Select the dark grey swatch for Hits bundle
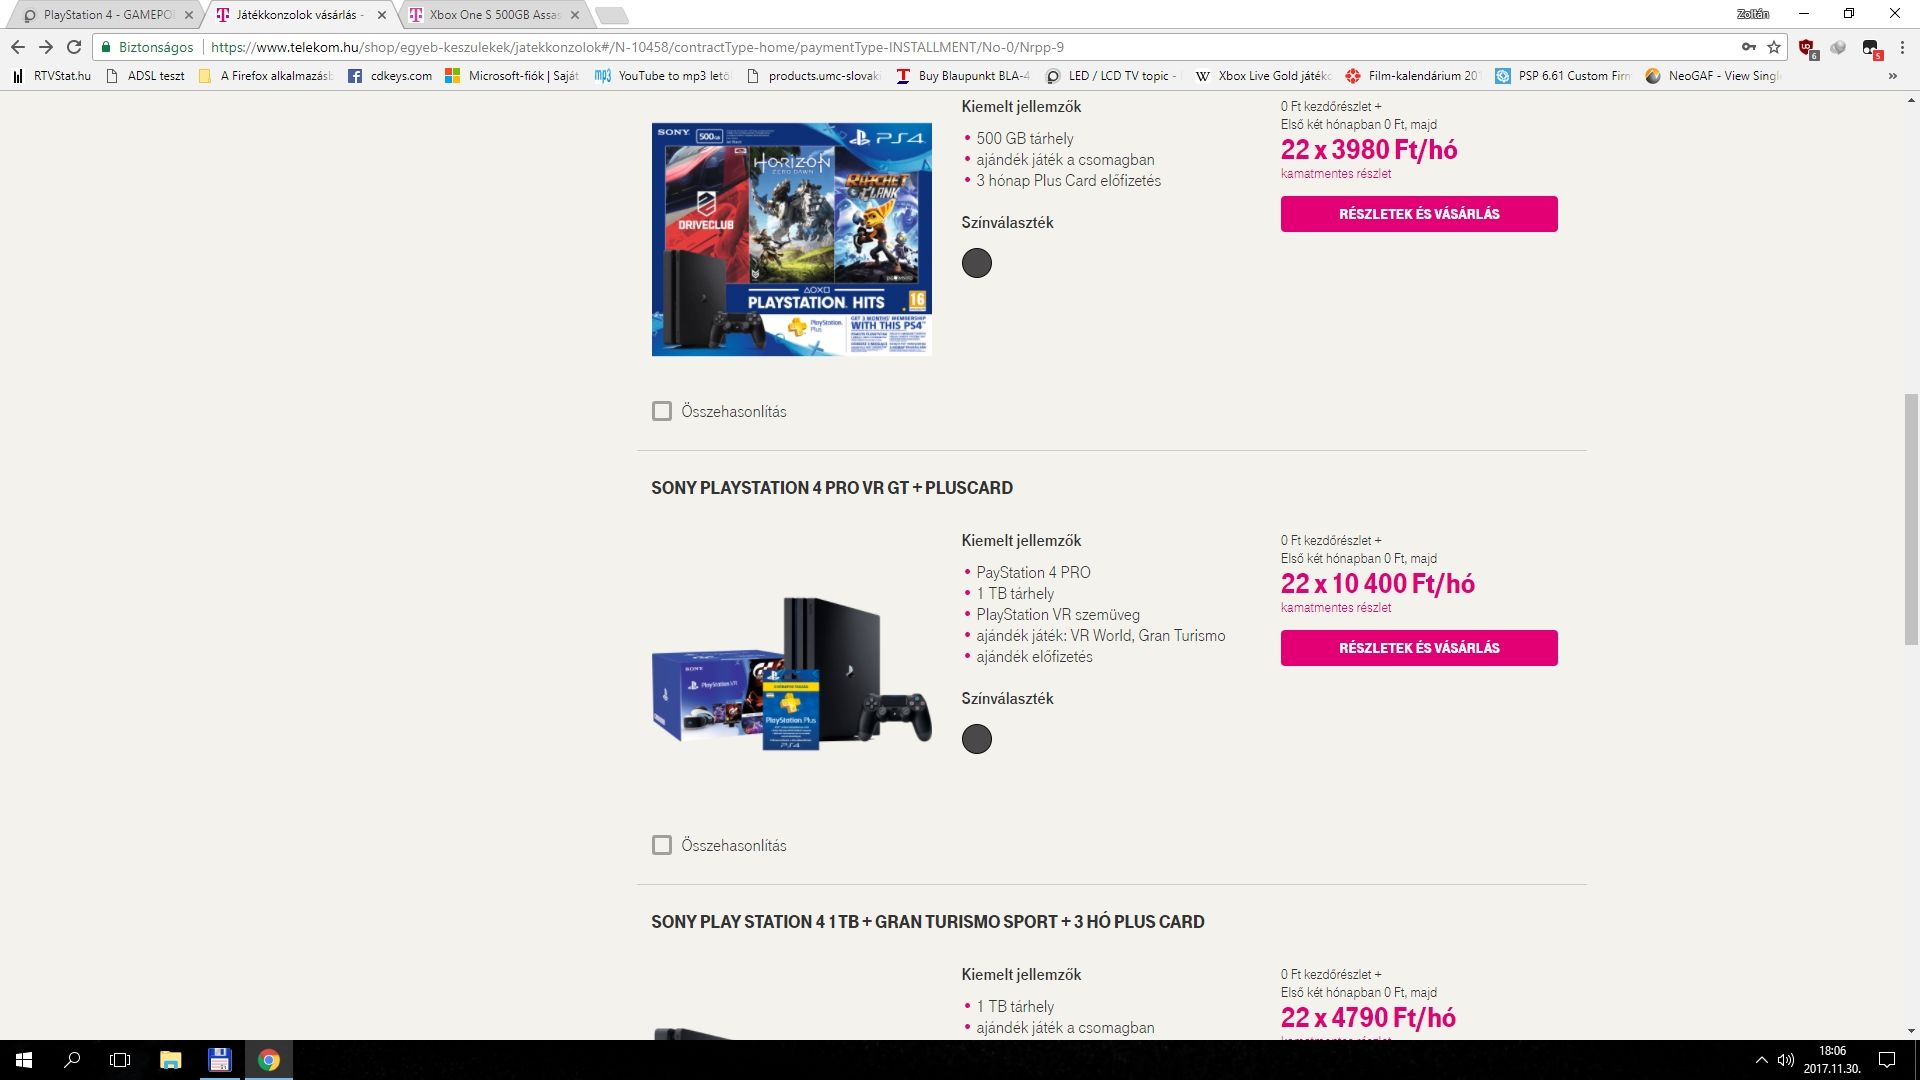The width and height of the screenshot is (1920, 1080). point(976,263)
